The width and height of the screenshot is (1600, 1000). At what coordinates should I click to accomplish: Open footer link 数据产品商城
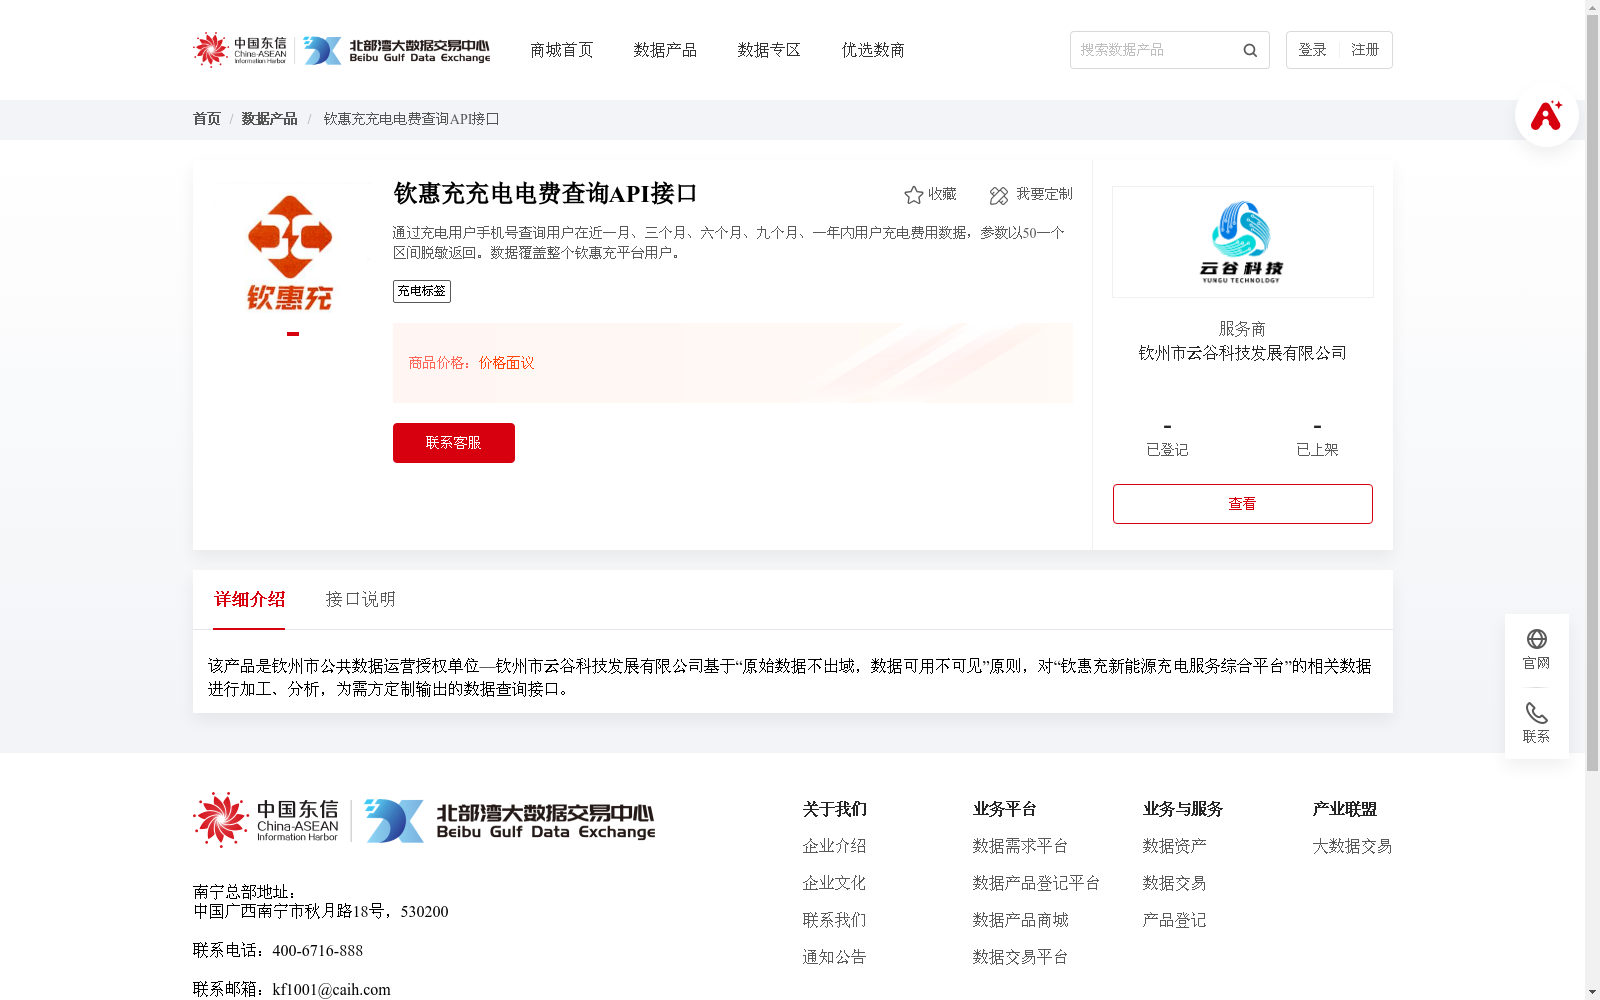click(x=1020, y=920)
